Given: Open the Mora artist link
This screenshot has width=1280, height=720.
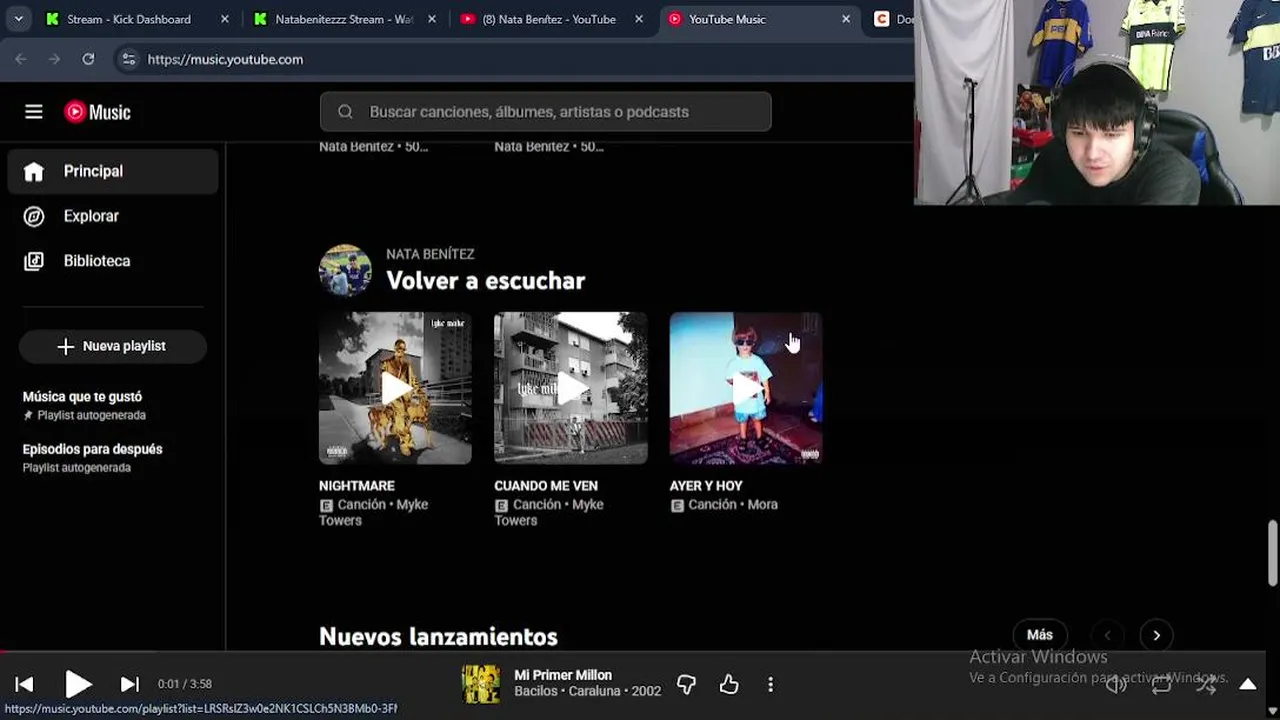Looking at the screenshot, I should tap(762, 505).
